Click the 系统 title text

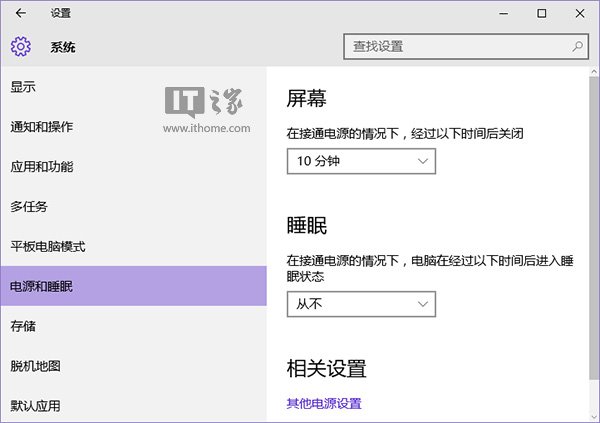point(63,47)
